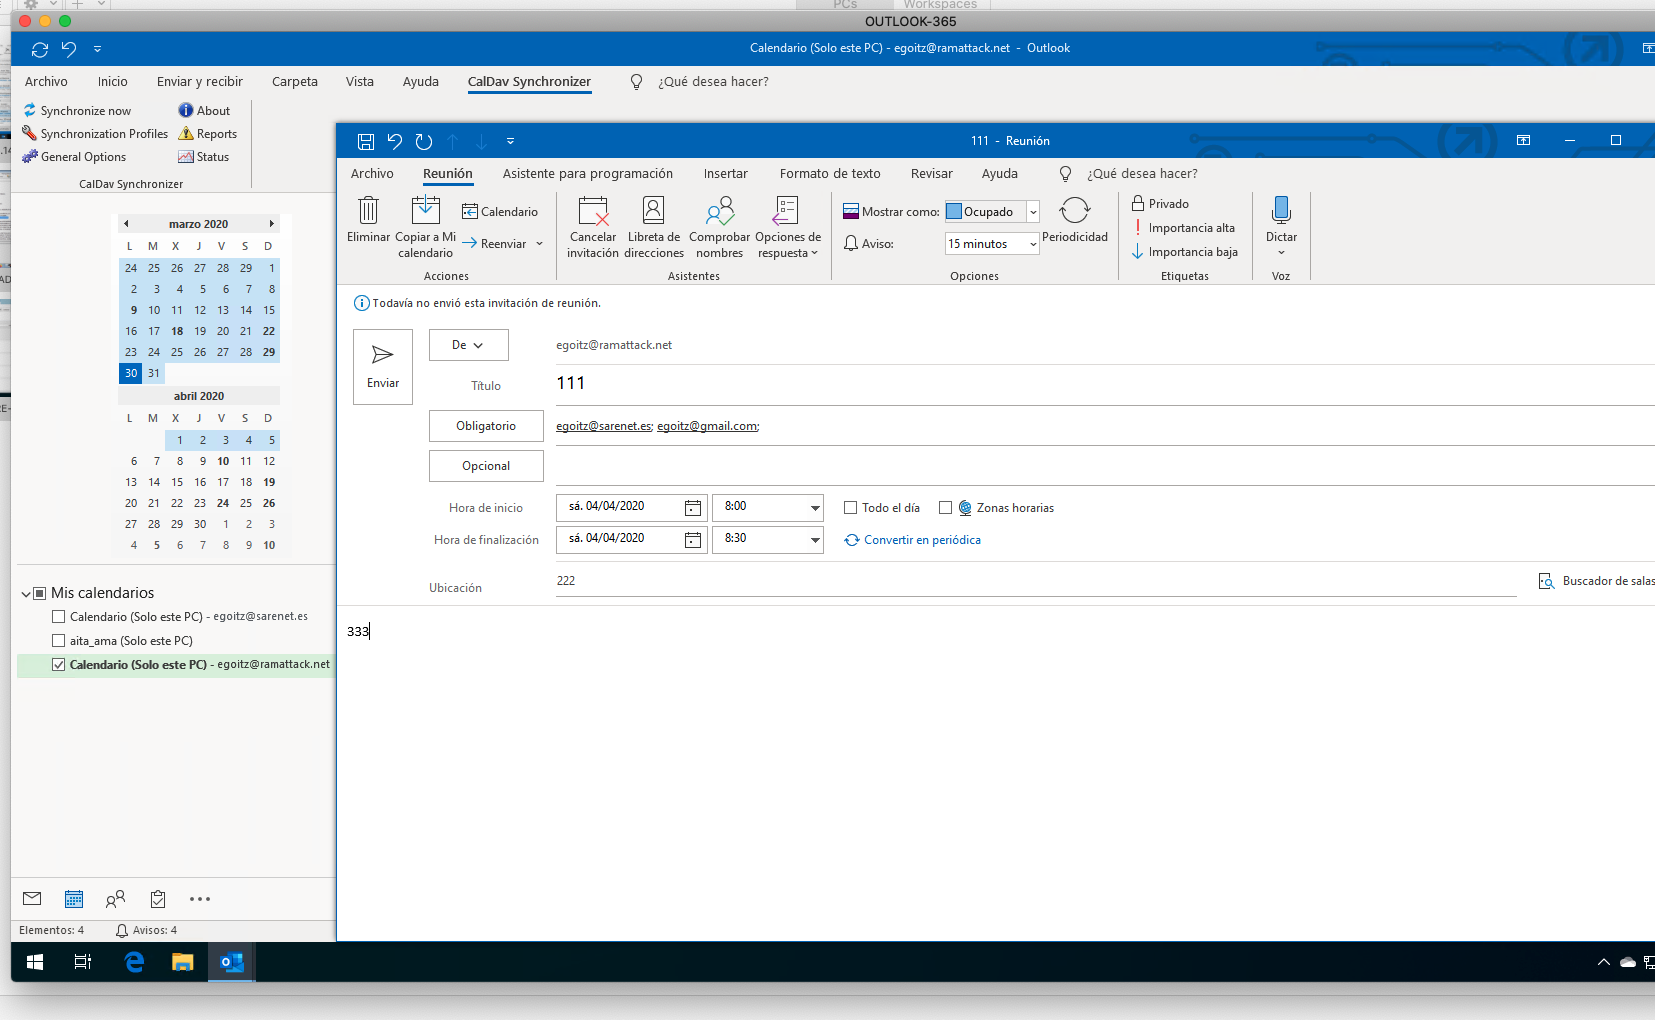This screenshot has width=1655, height=1020.
Task: Click the save icon in meeting window
Action: (x=366, y=141)
